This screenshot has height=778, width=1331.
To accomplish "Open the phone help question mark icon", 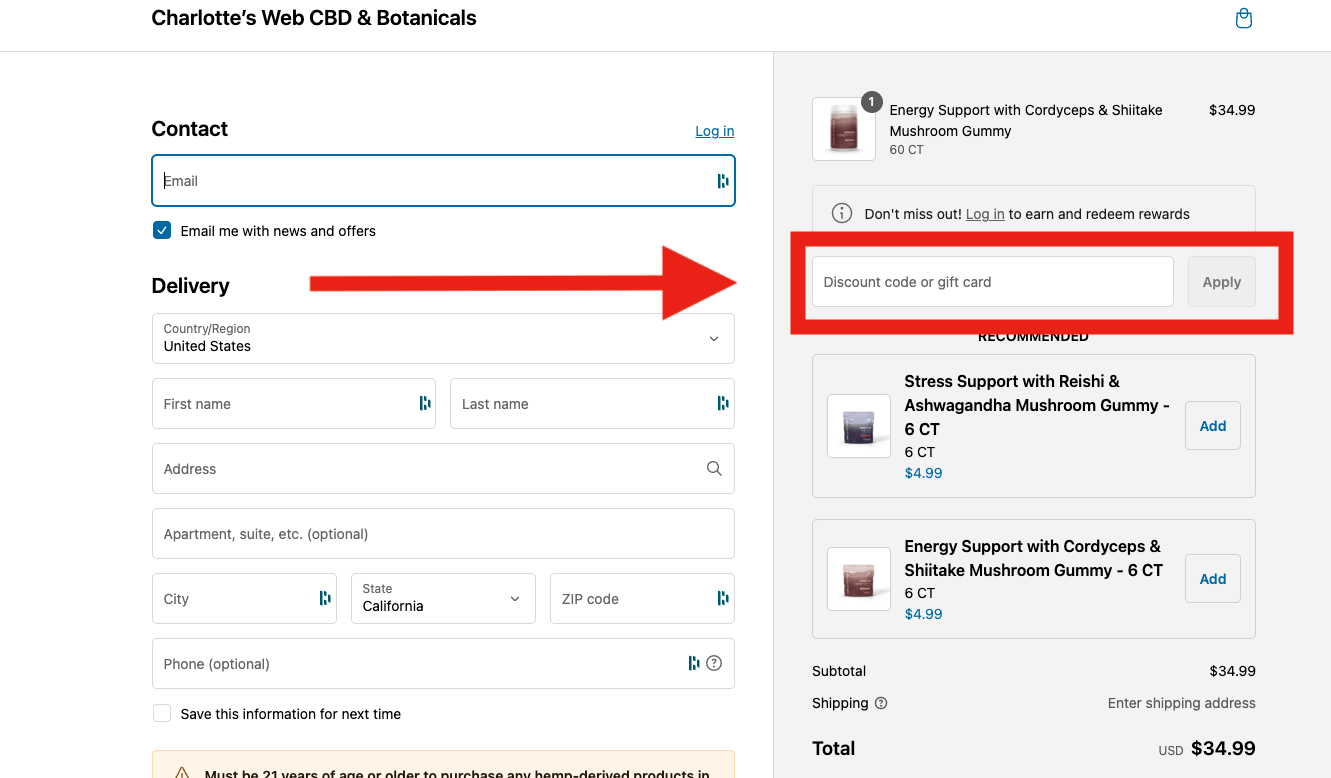I will (714, 663).
